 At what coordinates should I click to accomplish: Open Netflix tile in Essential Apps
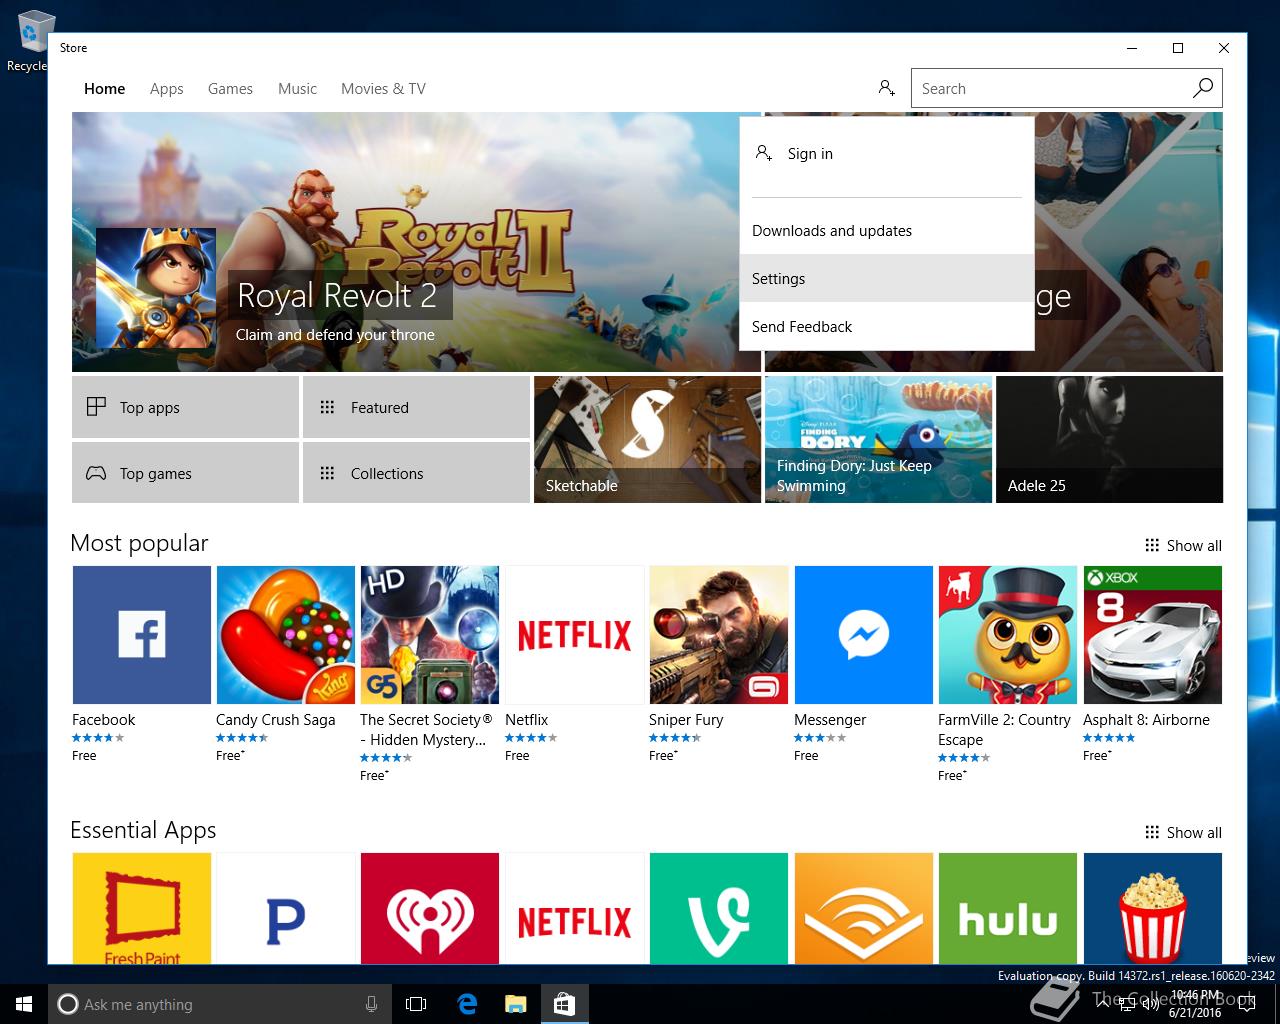point(575,908)
